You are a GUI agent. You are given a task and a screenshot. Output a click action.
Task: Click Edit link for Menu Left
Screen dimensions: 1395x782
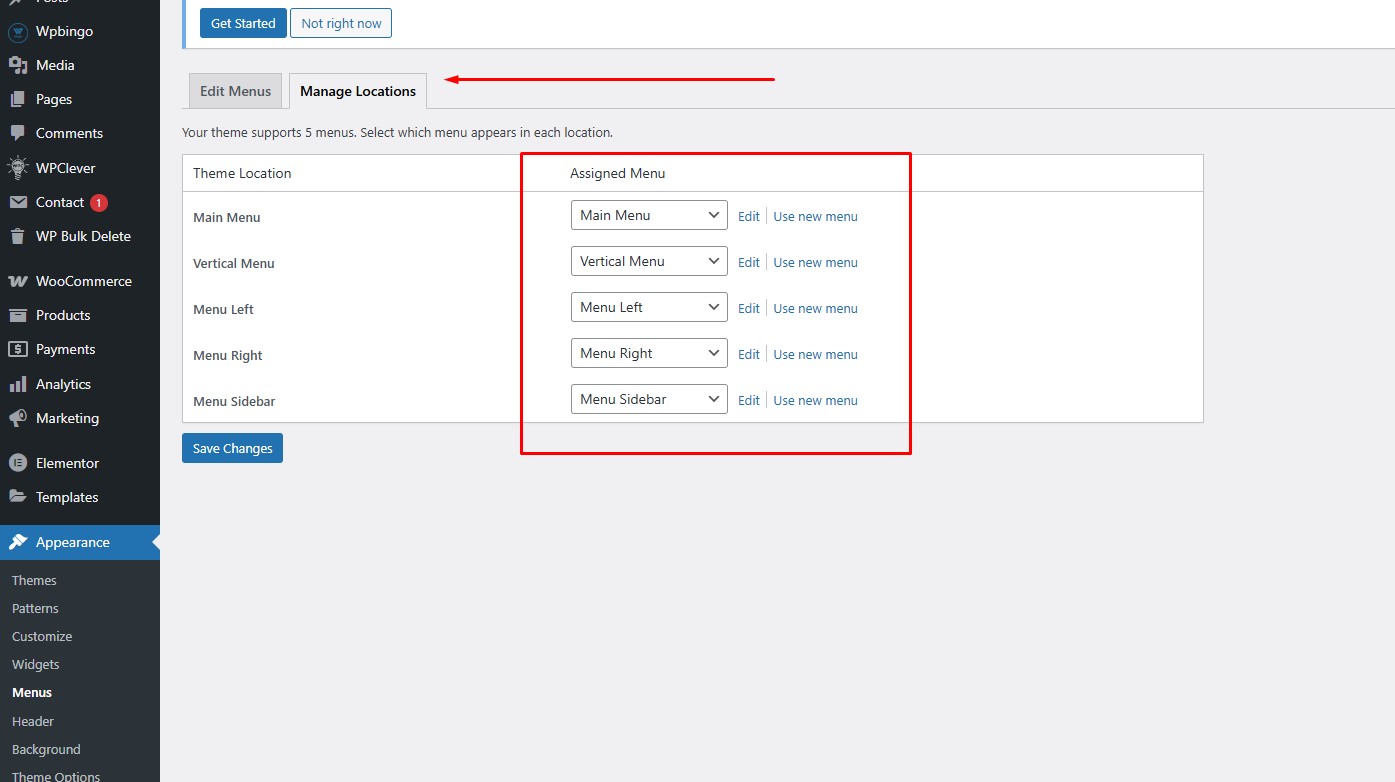click(x=748, y=308)
